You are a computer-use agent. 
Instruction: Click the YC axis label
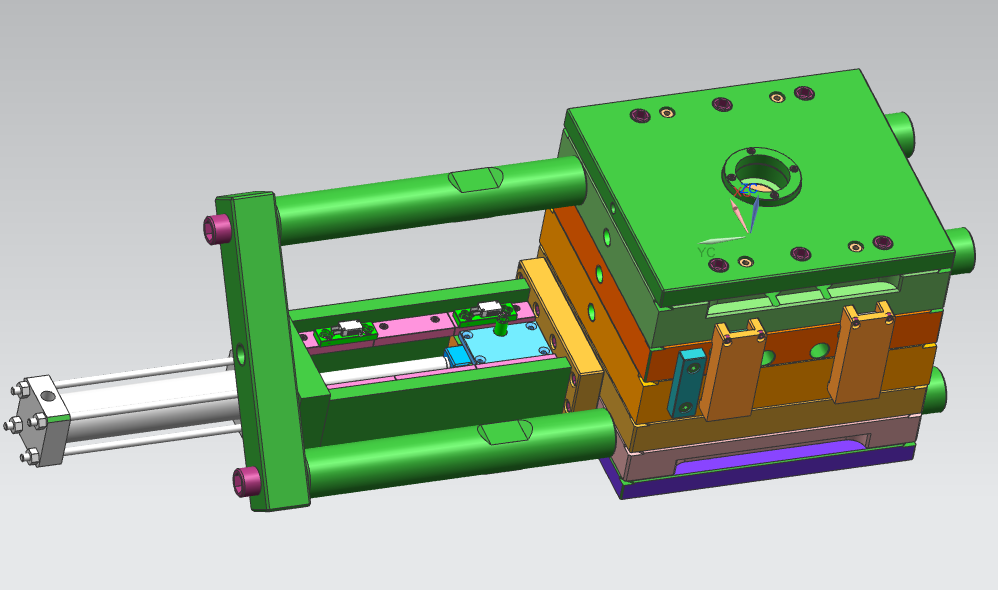point(706,253)
